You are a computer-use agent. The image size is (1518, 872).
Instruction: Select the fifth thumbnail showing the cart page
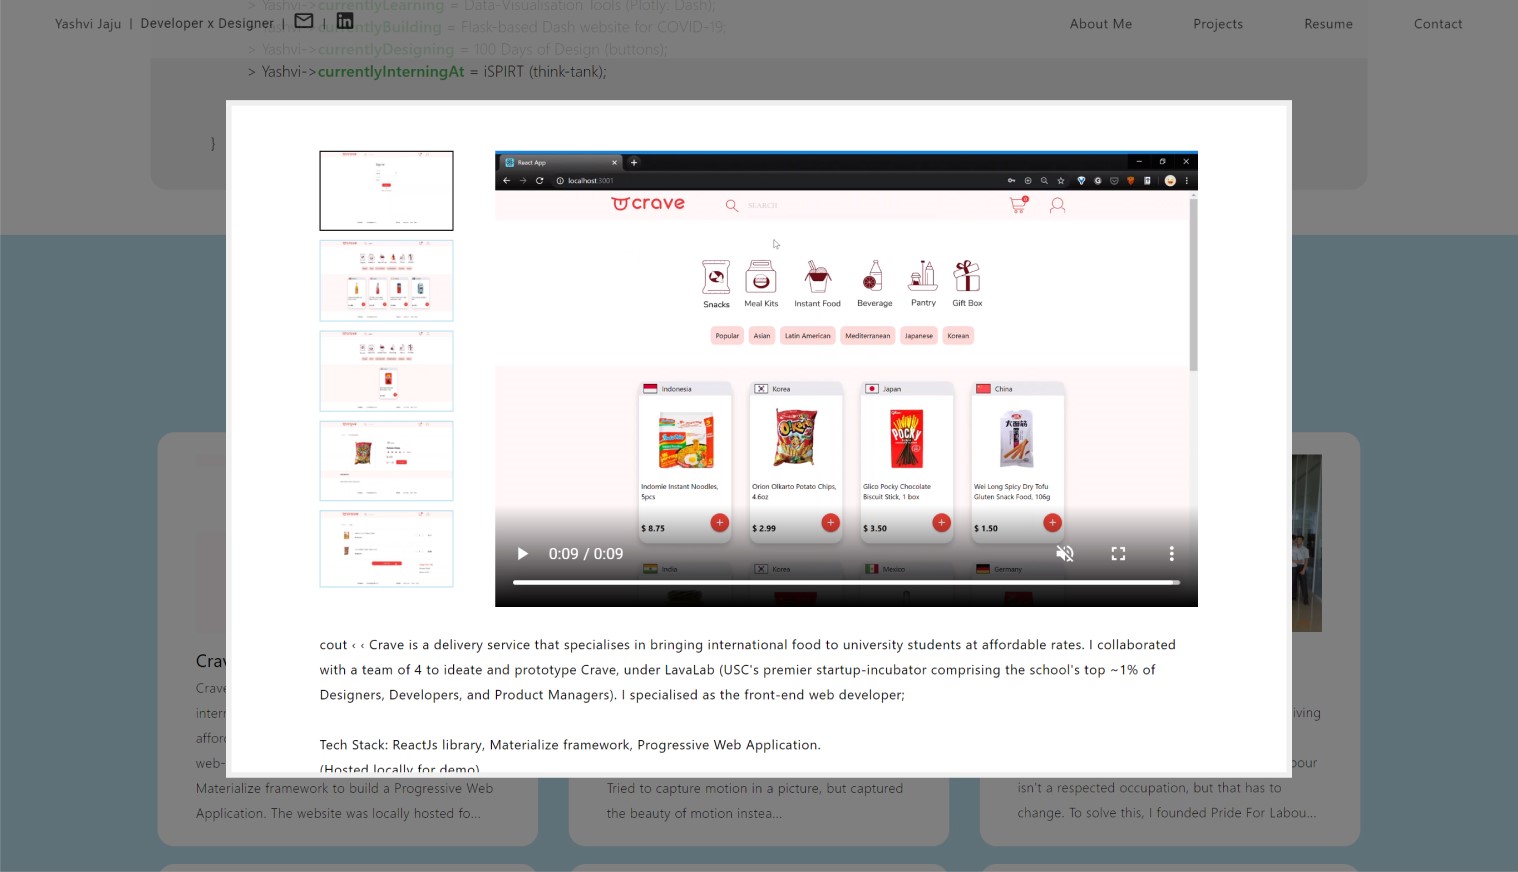[x=386, y=549]
